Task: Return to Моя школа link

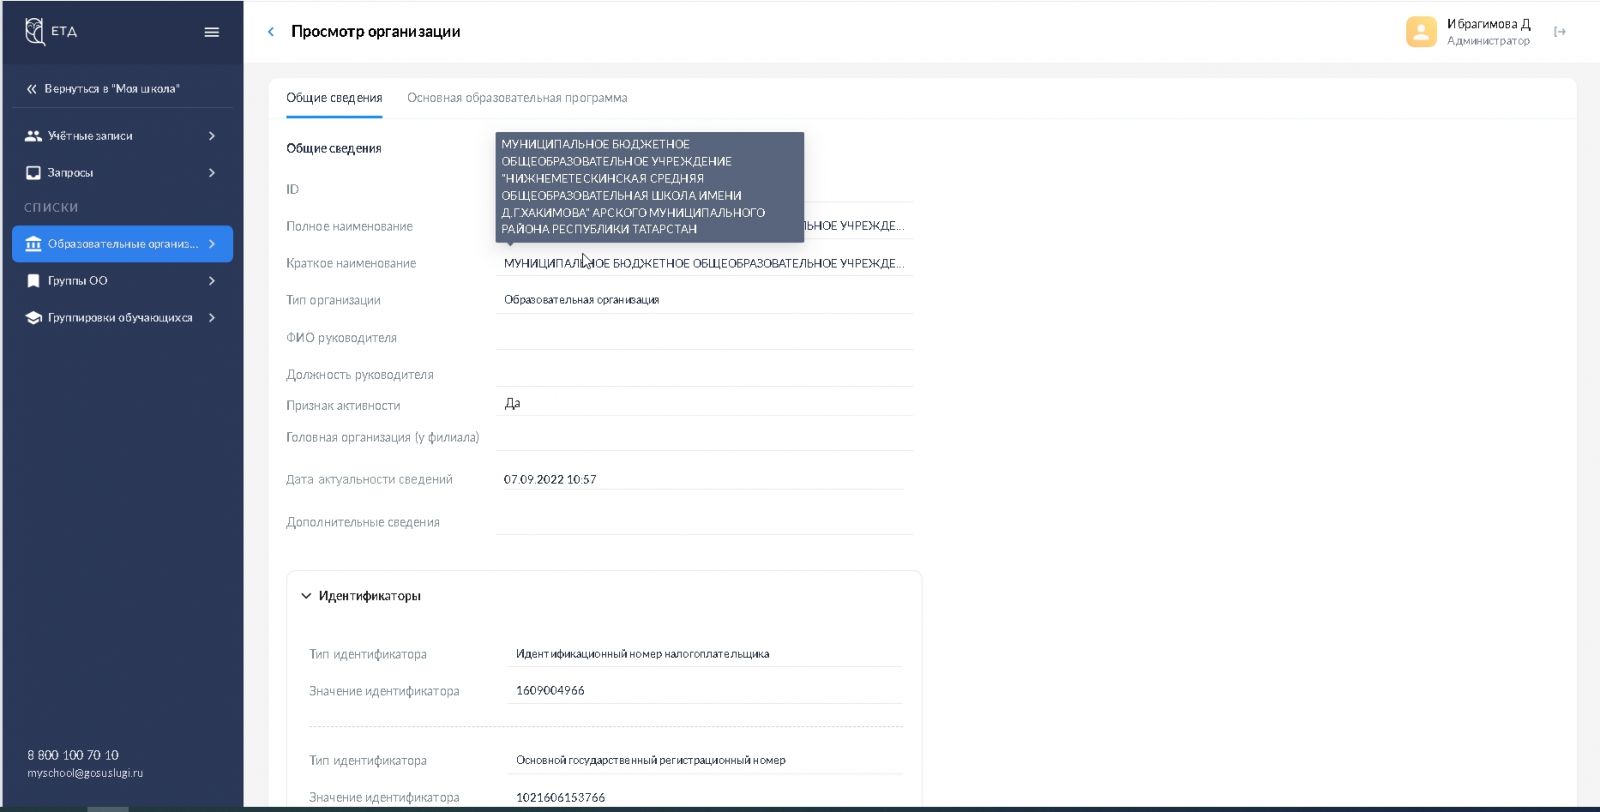Action: pos(103,89)
